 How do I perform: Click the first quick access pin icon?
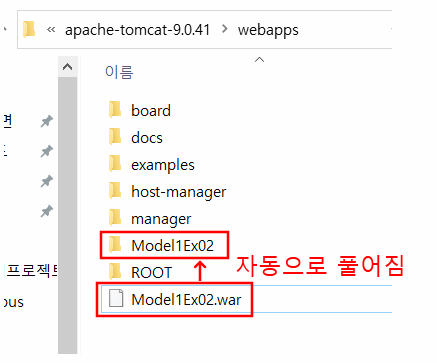click(x=47, y=121)
